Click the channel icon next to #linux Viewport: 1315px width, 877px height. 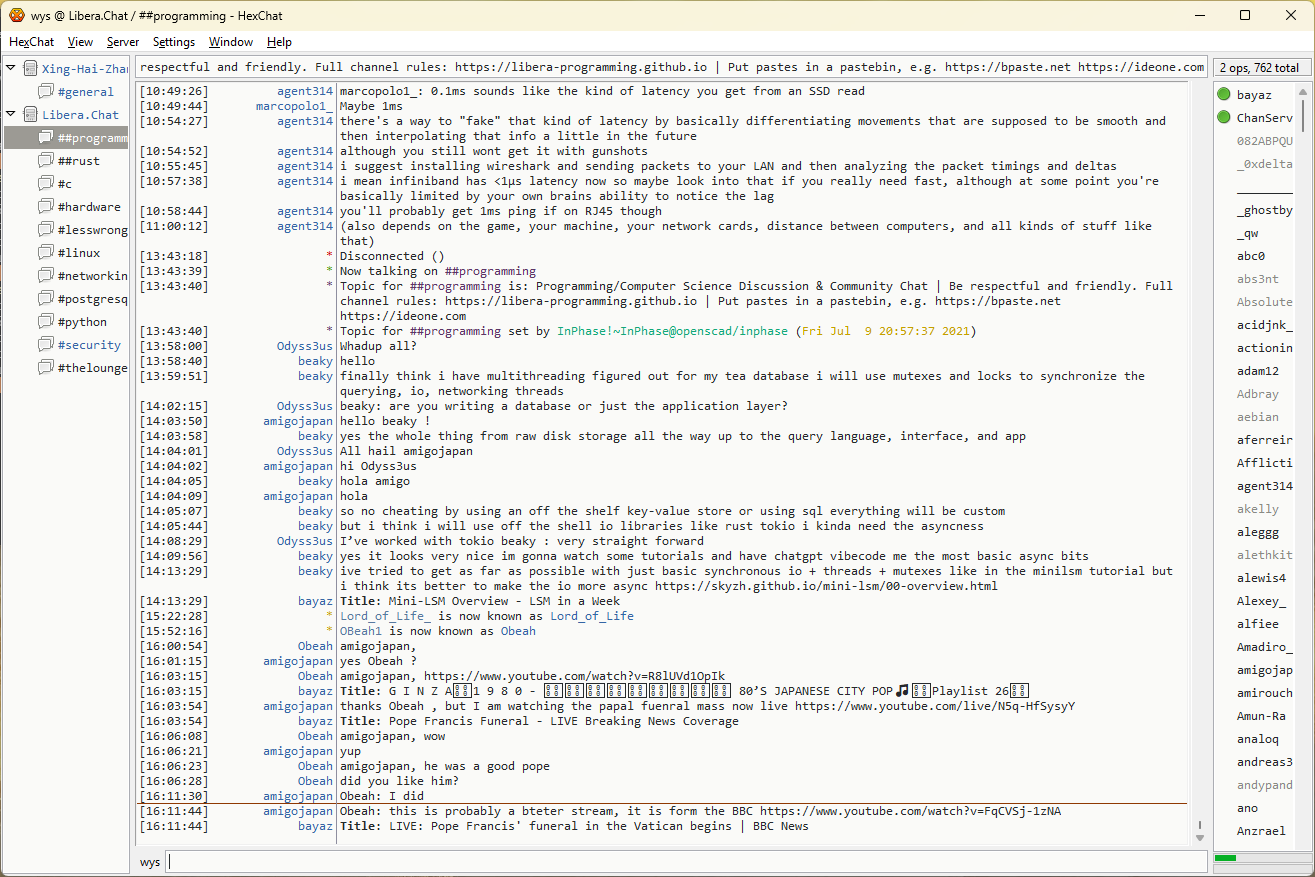click(46, 253)
